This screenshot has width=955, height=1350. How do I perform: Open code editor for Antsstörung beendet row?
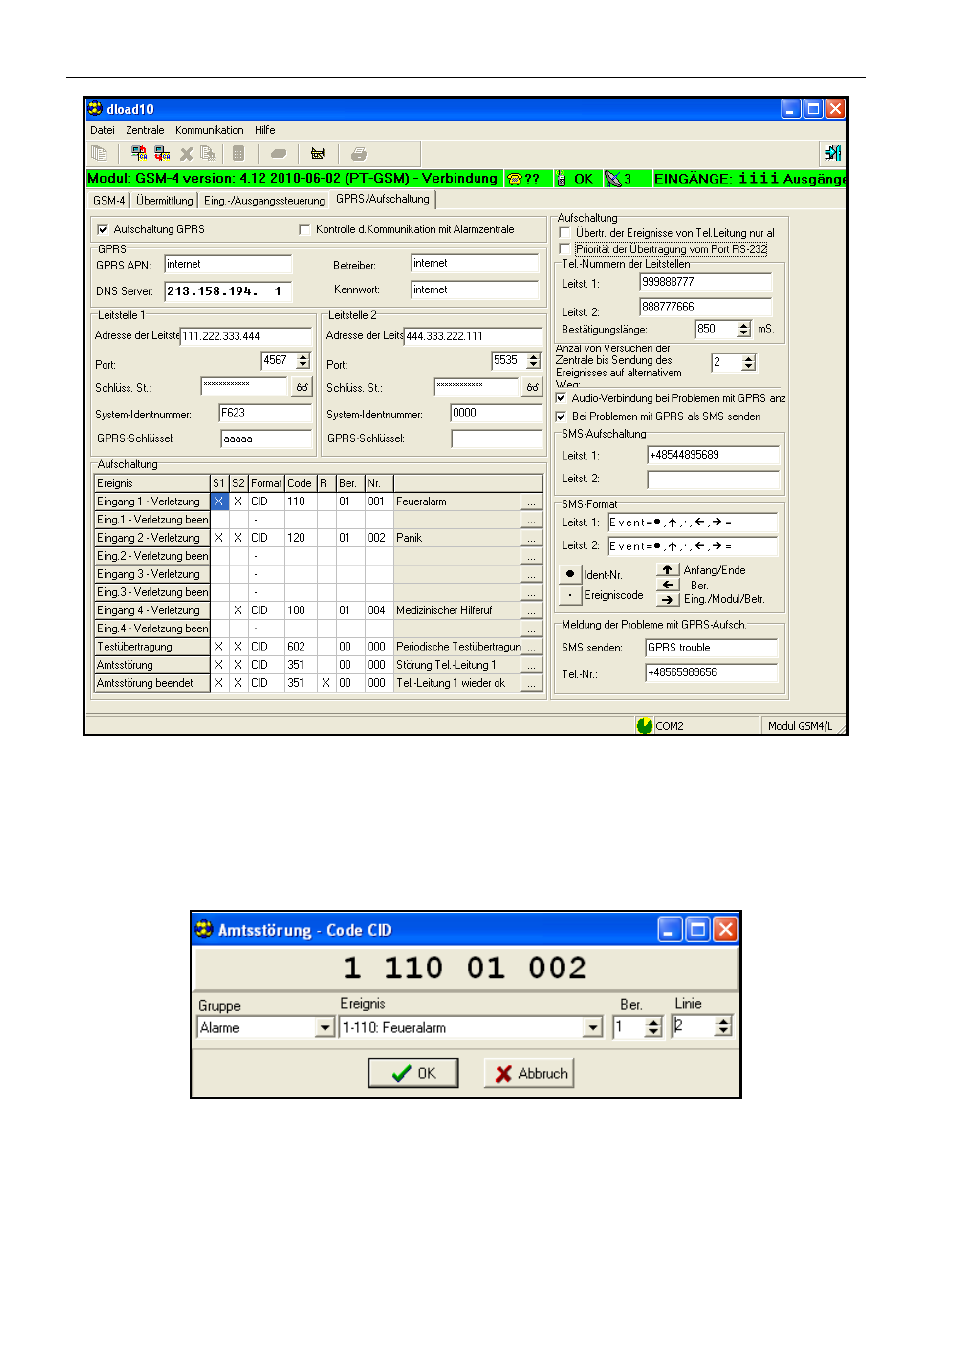pyautogui.click(x=532, y=683)
